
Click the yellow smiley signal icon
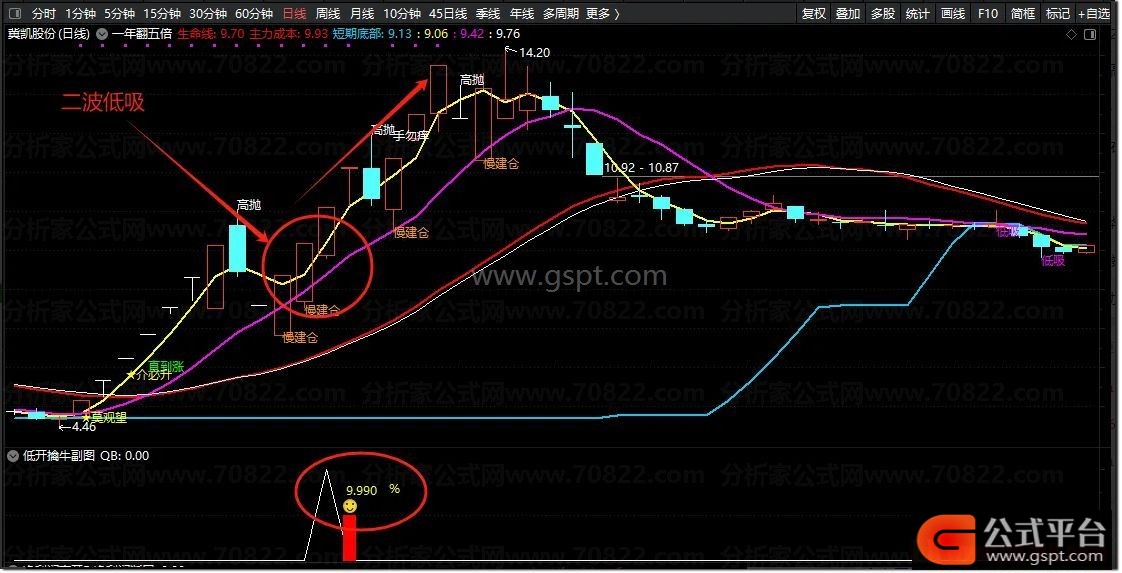tap(350, 506)
